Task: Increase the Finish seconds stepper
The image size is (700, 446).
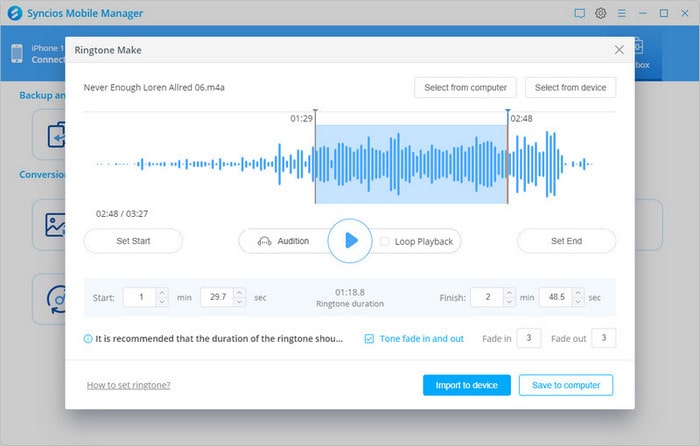Action: click(578, 293)
